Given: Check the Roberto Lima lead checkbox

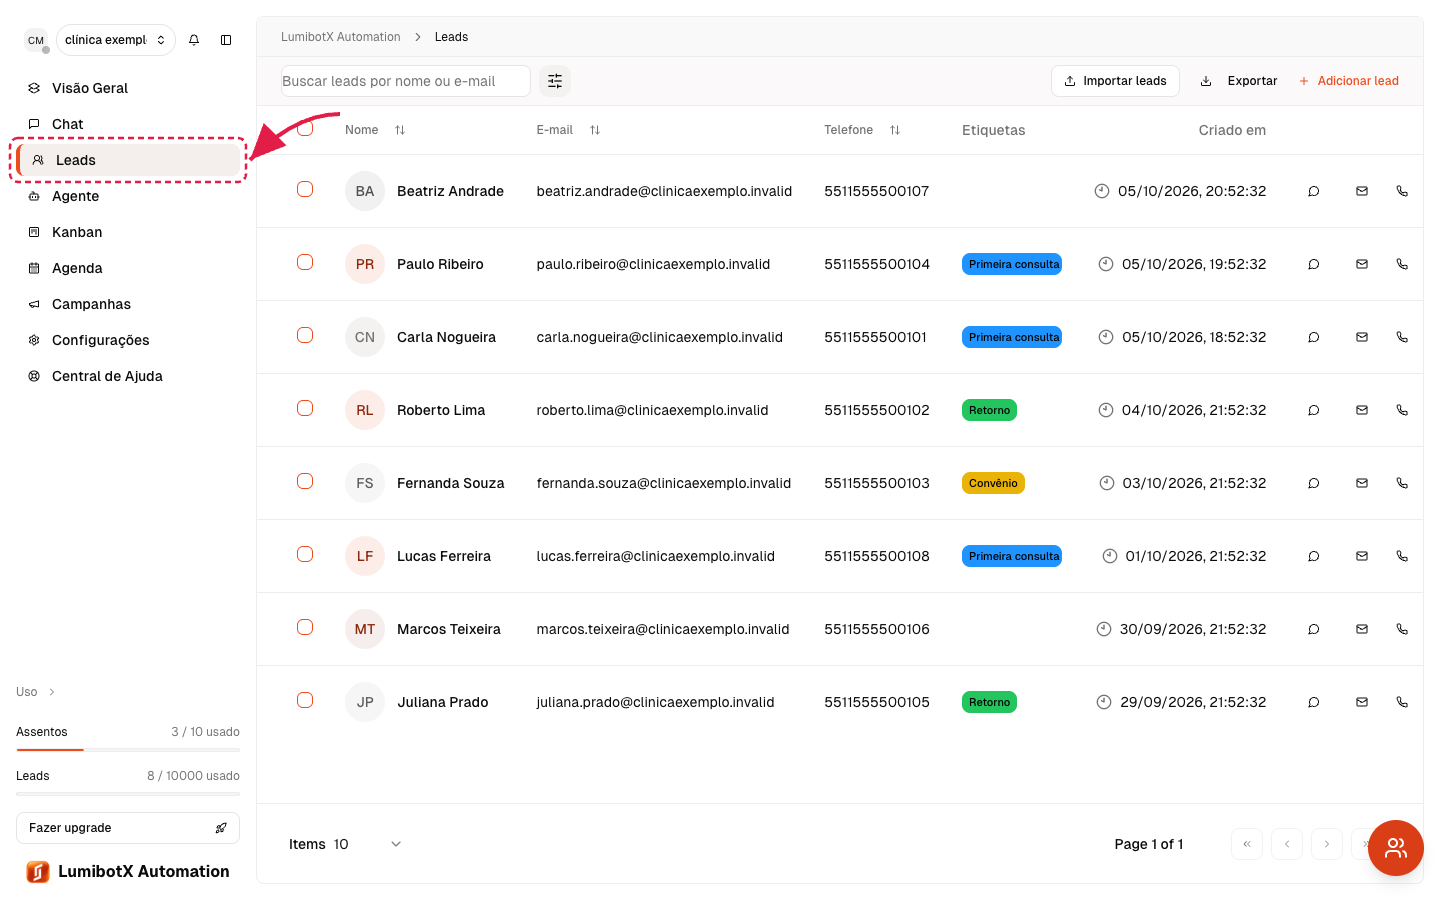Looking at the screenshot, I should point(305,408).
